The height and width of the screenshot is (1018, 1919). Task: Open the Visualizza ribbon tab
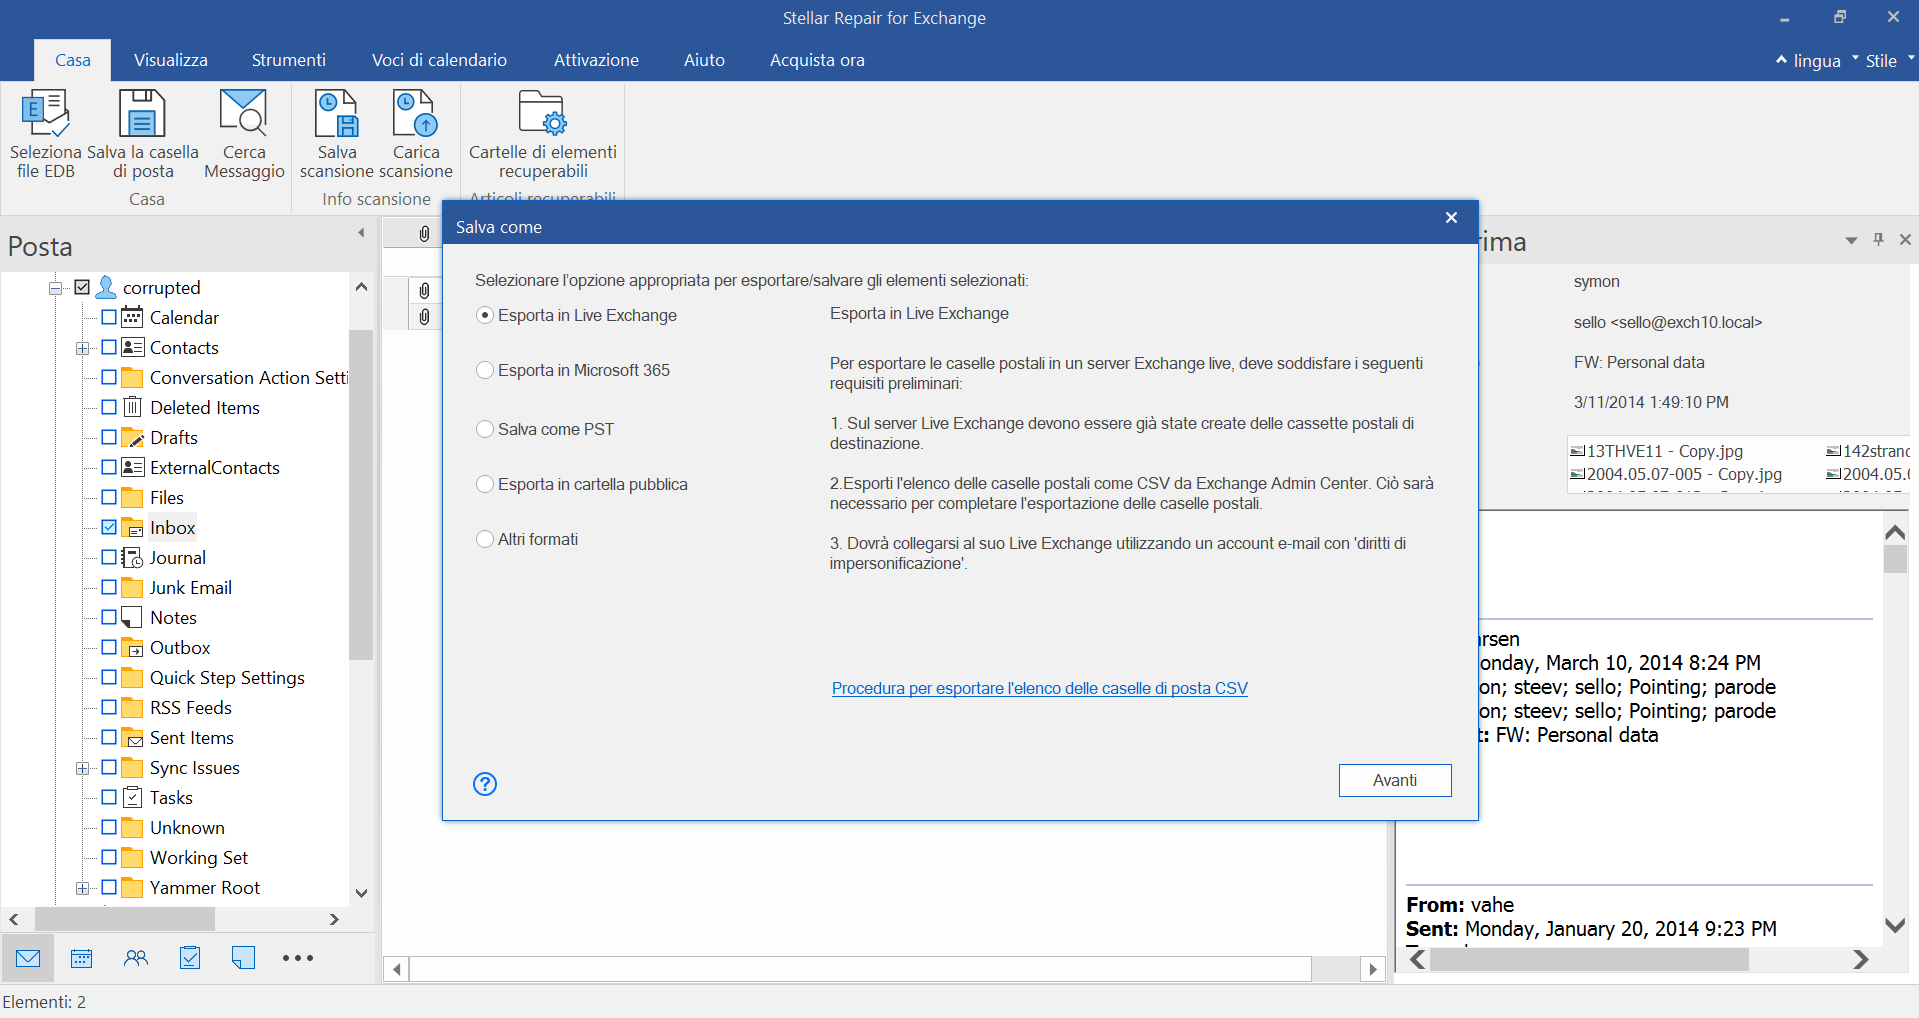click(x=171, y=60)
